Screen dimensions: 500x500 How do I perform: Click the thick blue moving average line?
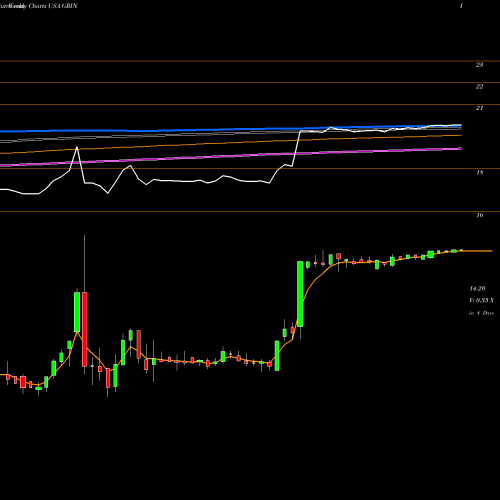pyautogui.click(x=231, y=129)
